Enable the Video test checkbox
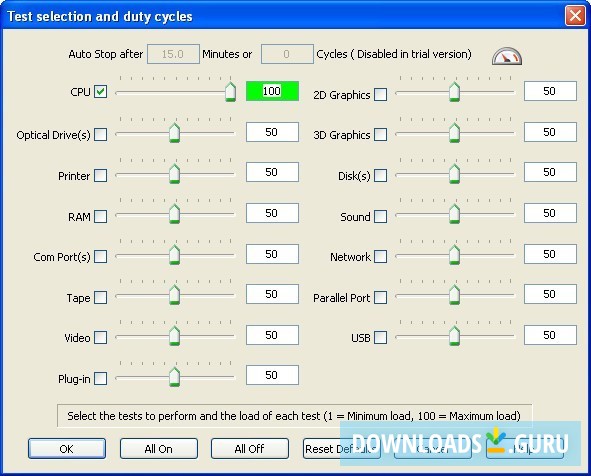Screen dimensions: 591x476 [100, 337]
